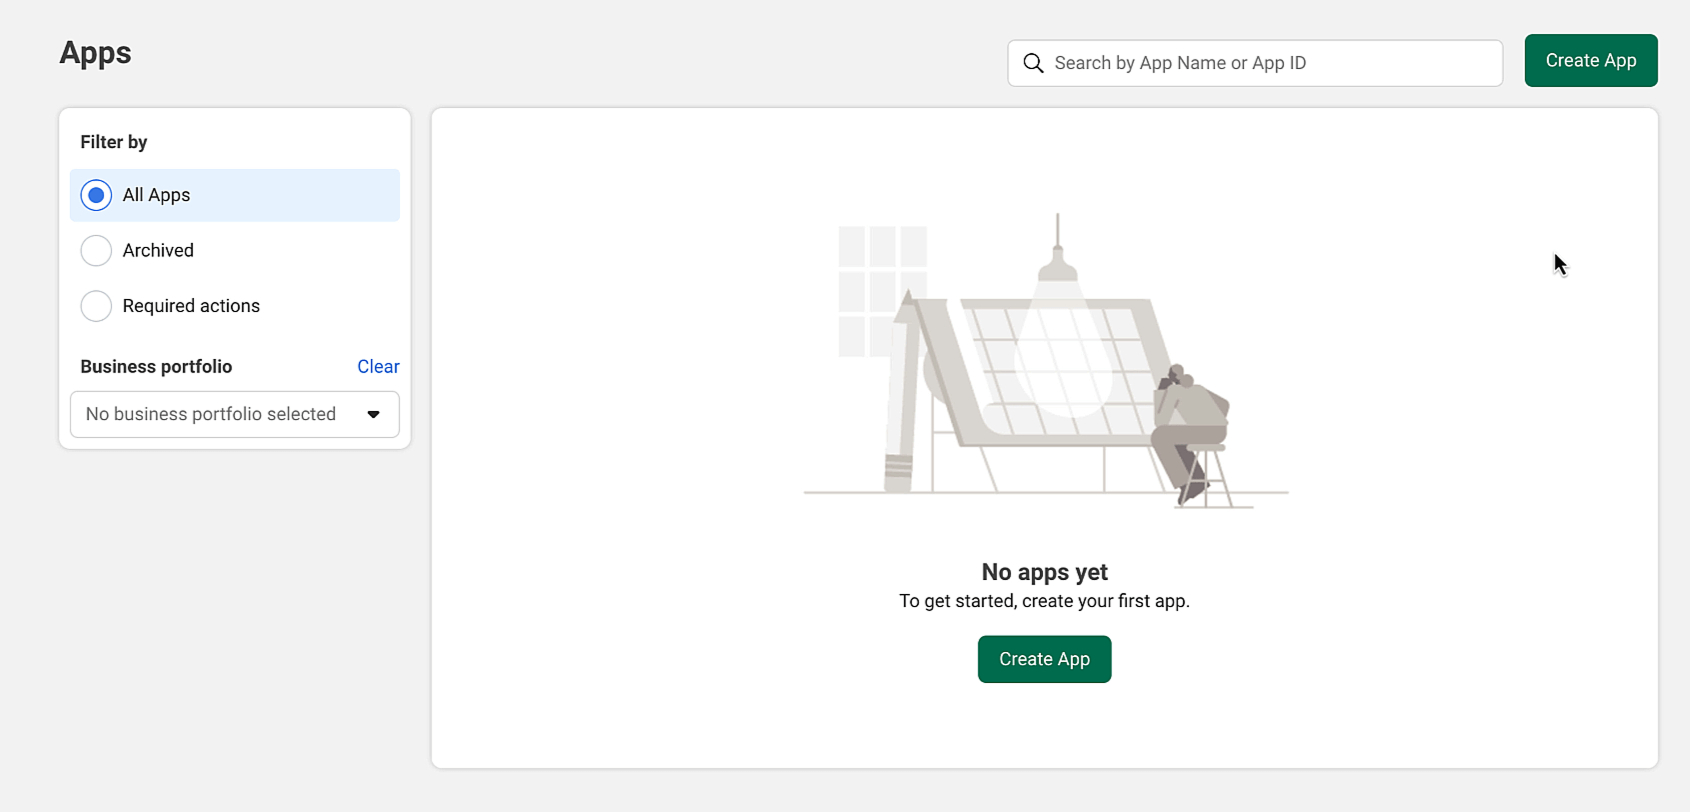The image size is (1690, 812).
Task: Click the large pencil in the illustration
Action: [904, 390]
